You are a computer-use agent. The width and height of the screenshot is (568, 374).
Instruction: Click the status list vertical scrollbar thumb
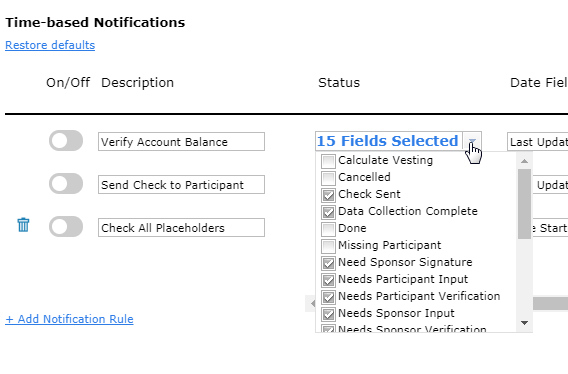pos(524,204)
